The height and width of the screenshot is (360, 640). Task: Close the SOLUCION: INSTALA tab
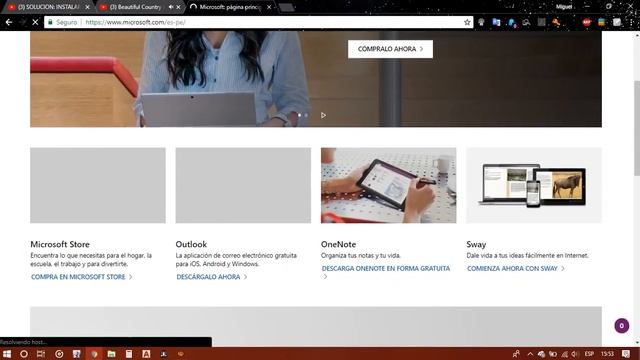click(x=87, y=7)
